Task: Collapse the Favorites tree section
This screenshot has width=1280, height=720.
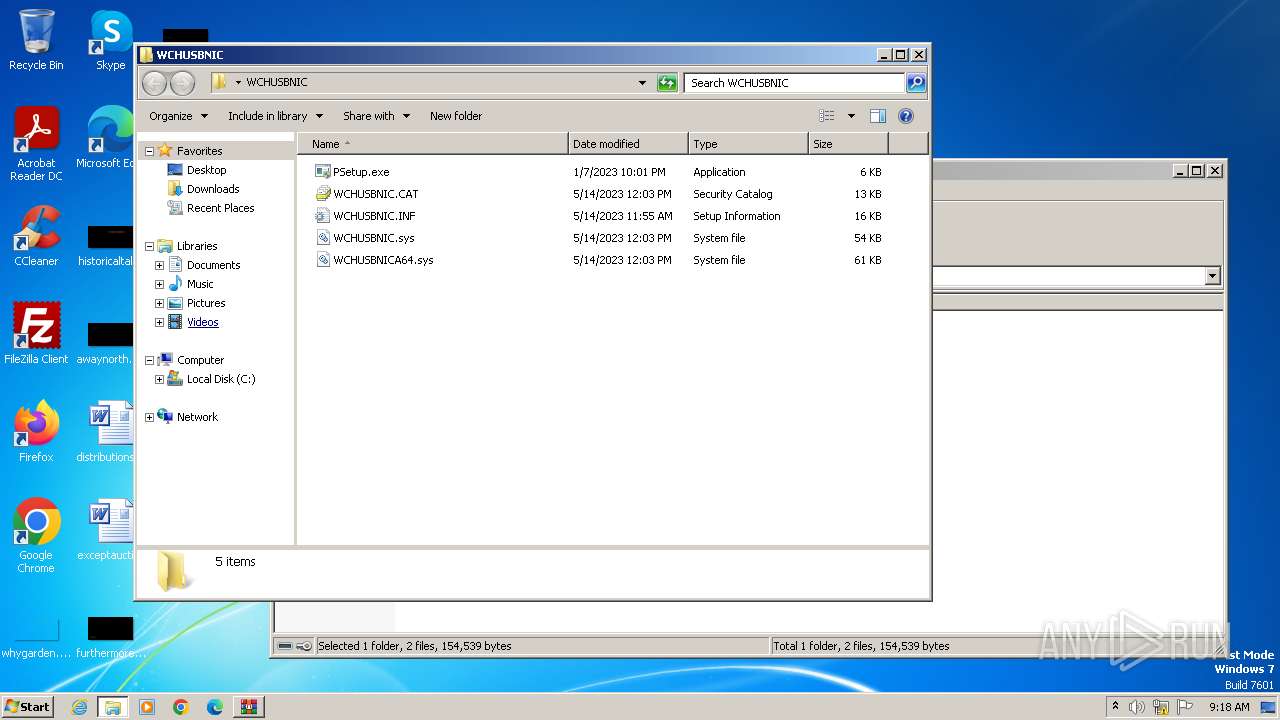Action: pyautogui.click(x=150, y=151)
